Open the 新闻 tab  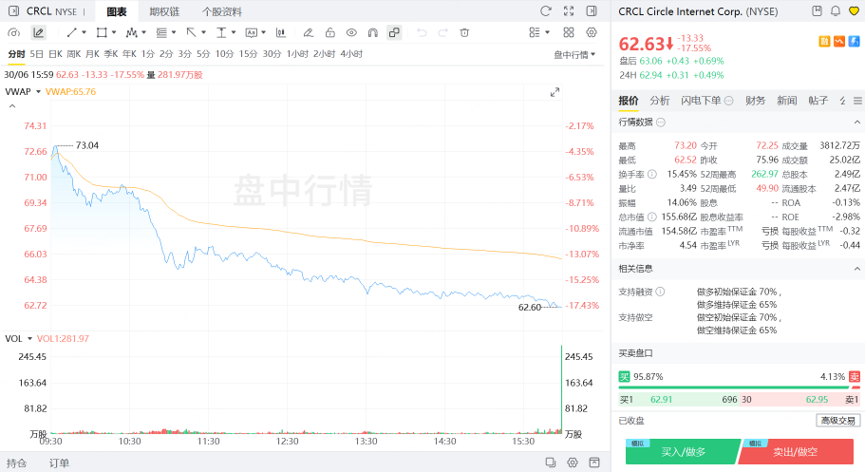point(787,100)
